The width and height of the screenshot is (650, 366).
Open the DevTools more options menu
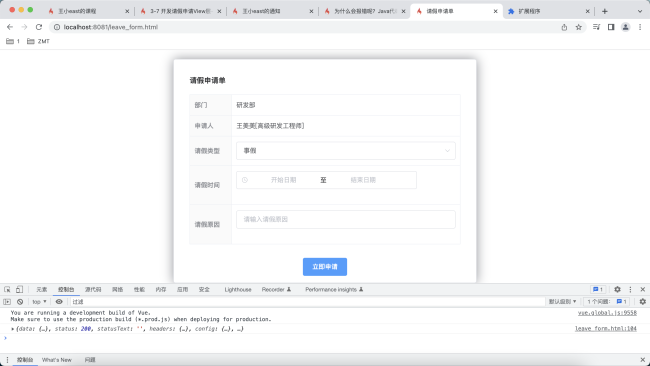(x=630, y=289)
